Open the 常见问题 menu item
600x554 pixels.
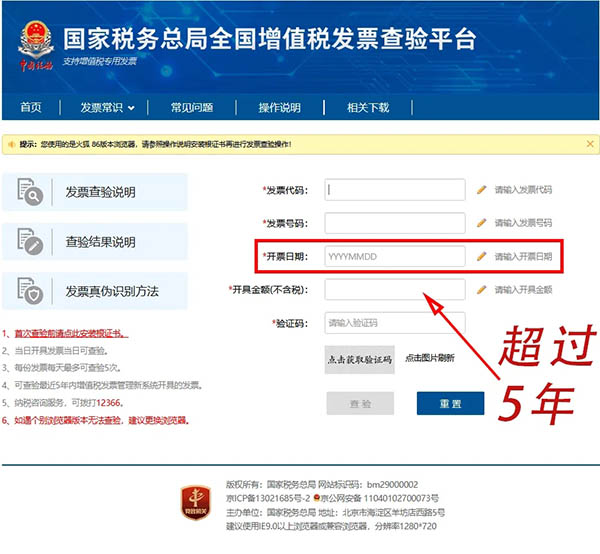click(192, 108)
